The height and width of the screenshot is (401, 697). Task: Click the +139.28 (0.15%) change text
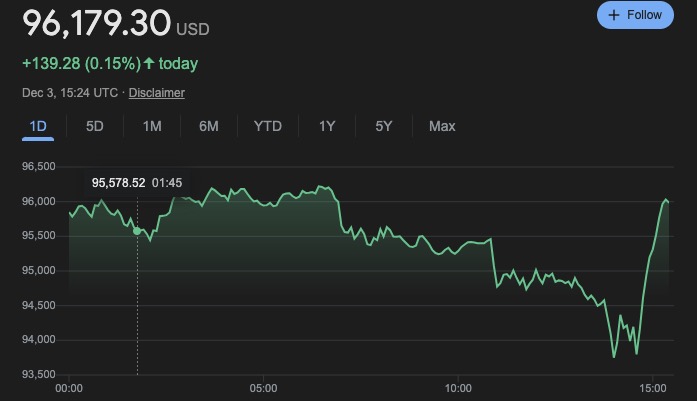(82, 64)
